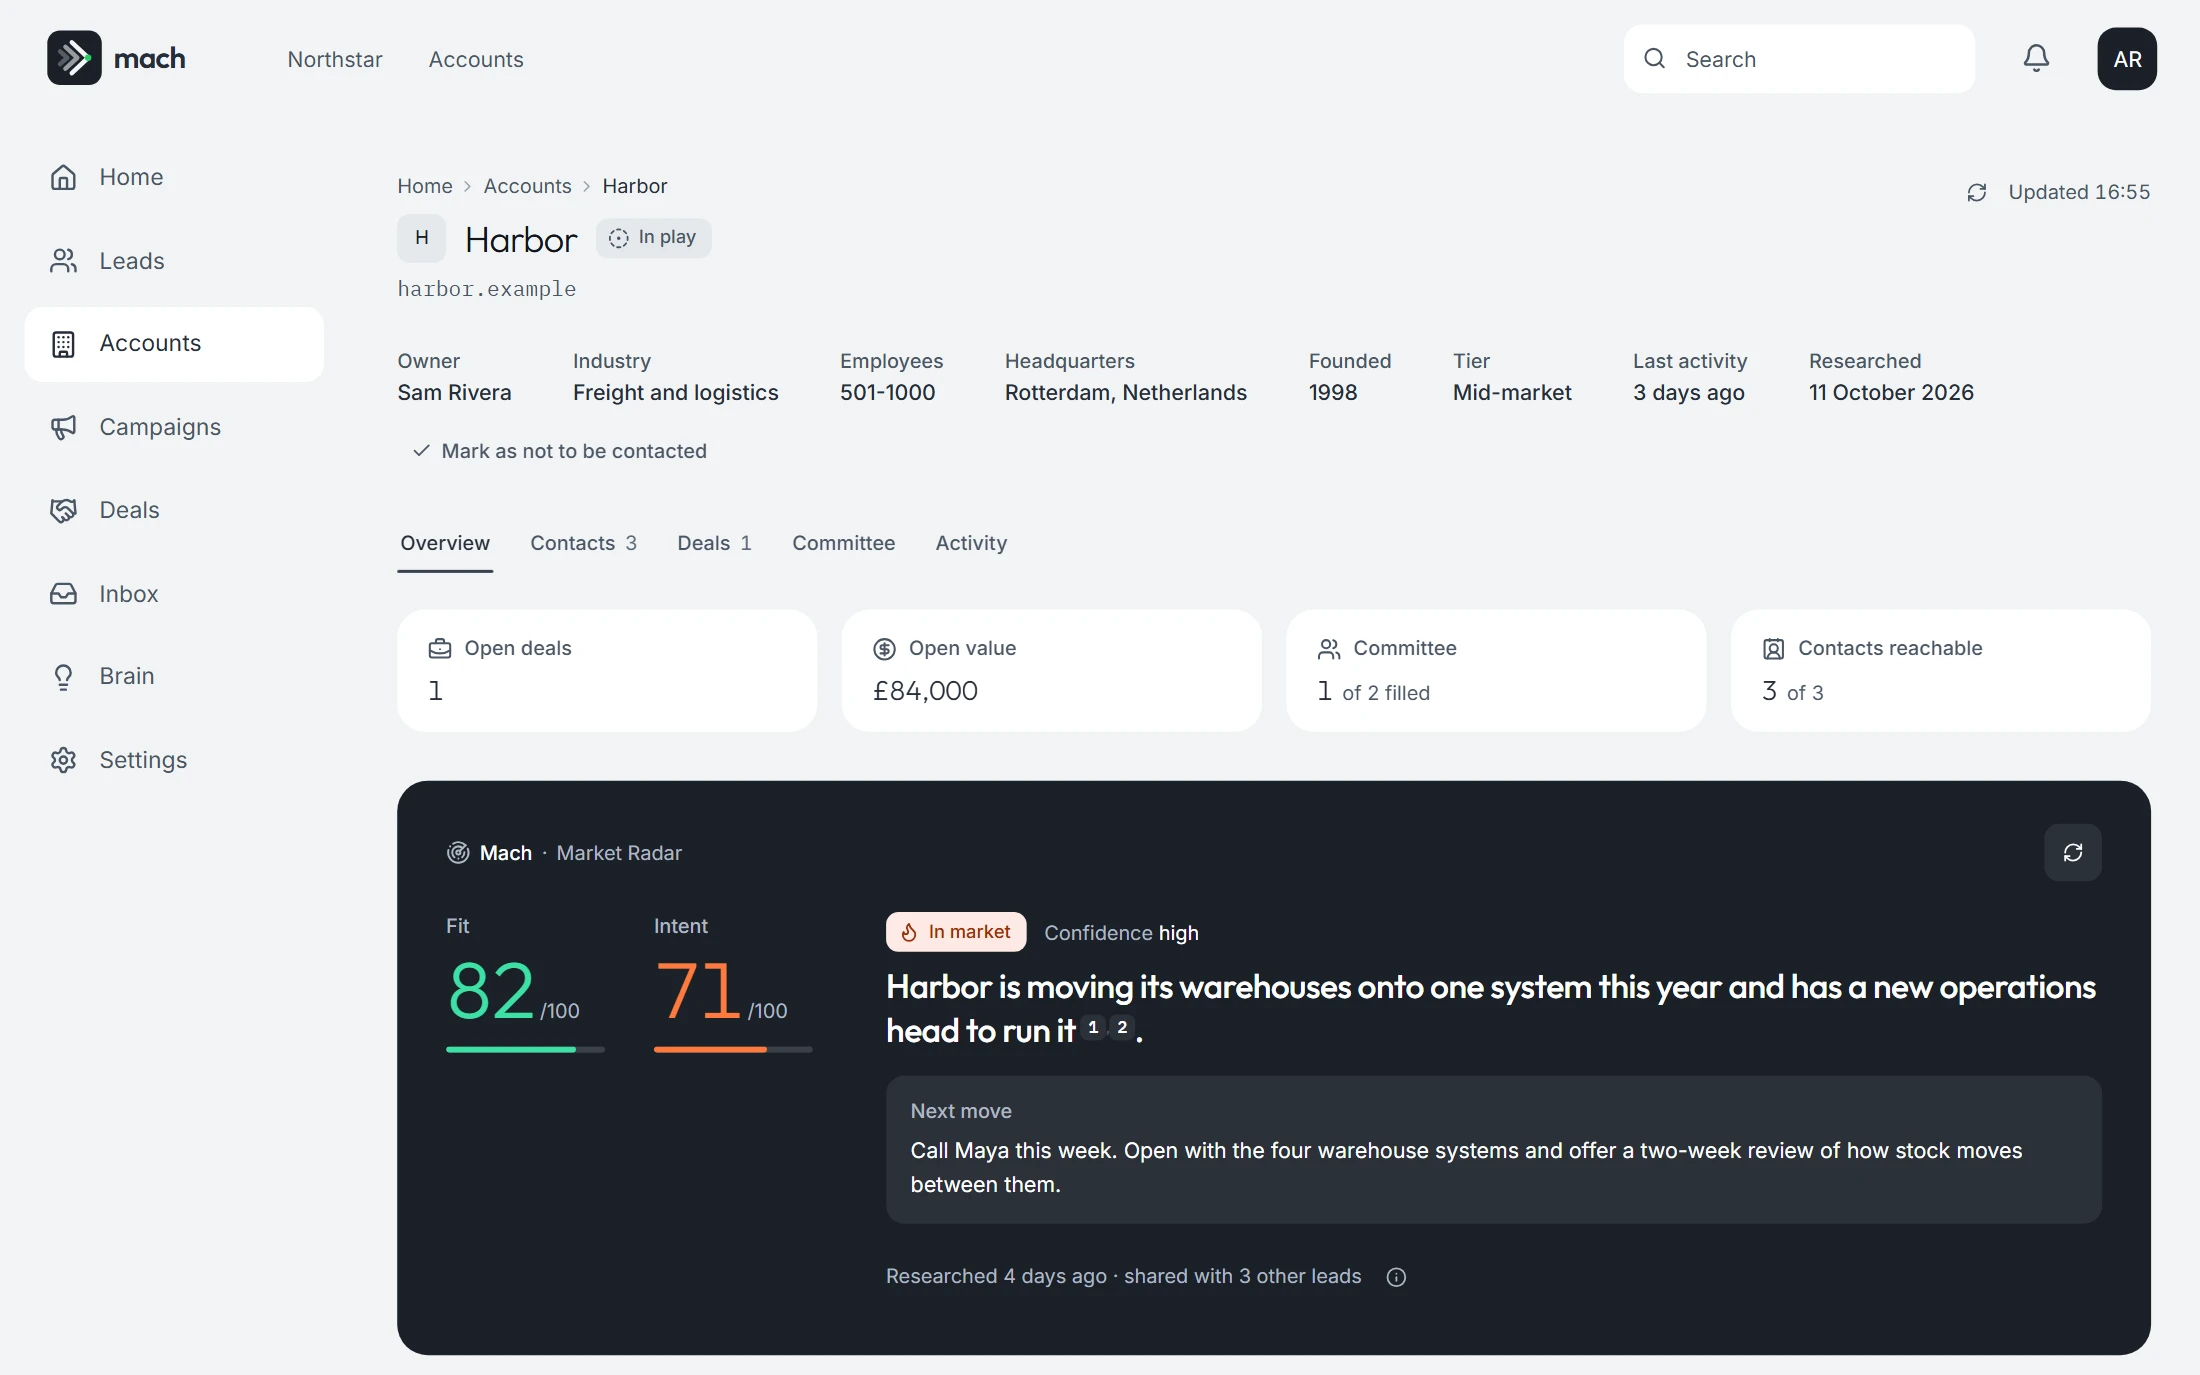The height and width of the screenshot is (1375, 2200).
Task: Switch to the Activity tab
Action: pos(971,543)
